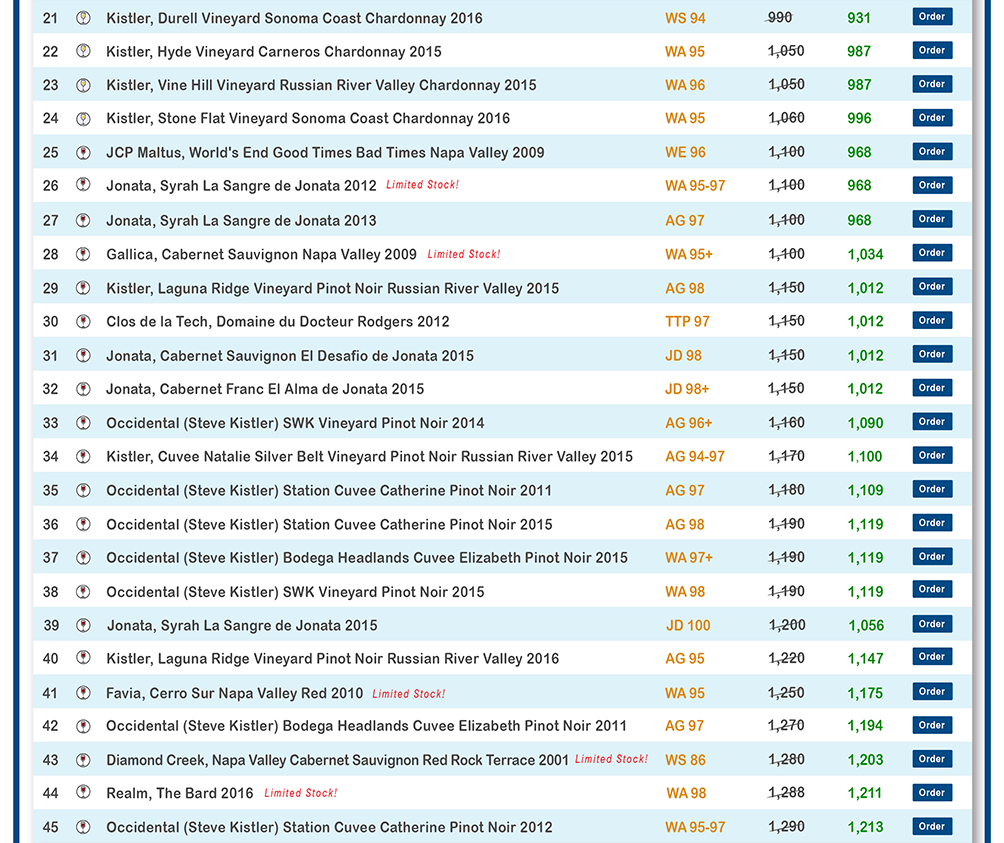Click the 'TTP 97' rating score
This screenshot has height=843, width=1004.
point(687,321)
